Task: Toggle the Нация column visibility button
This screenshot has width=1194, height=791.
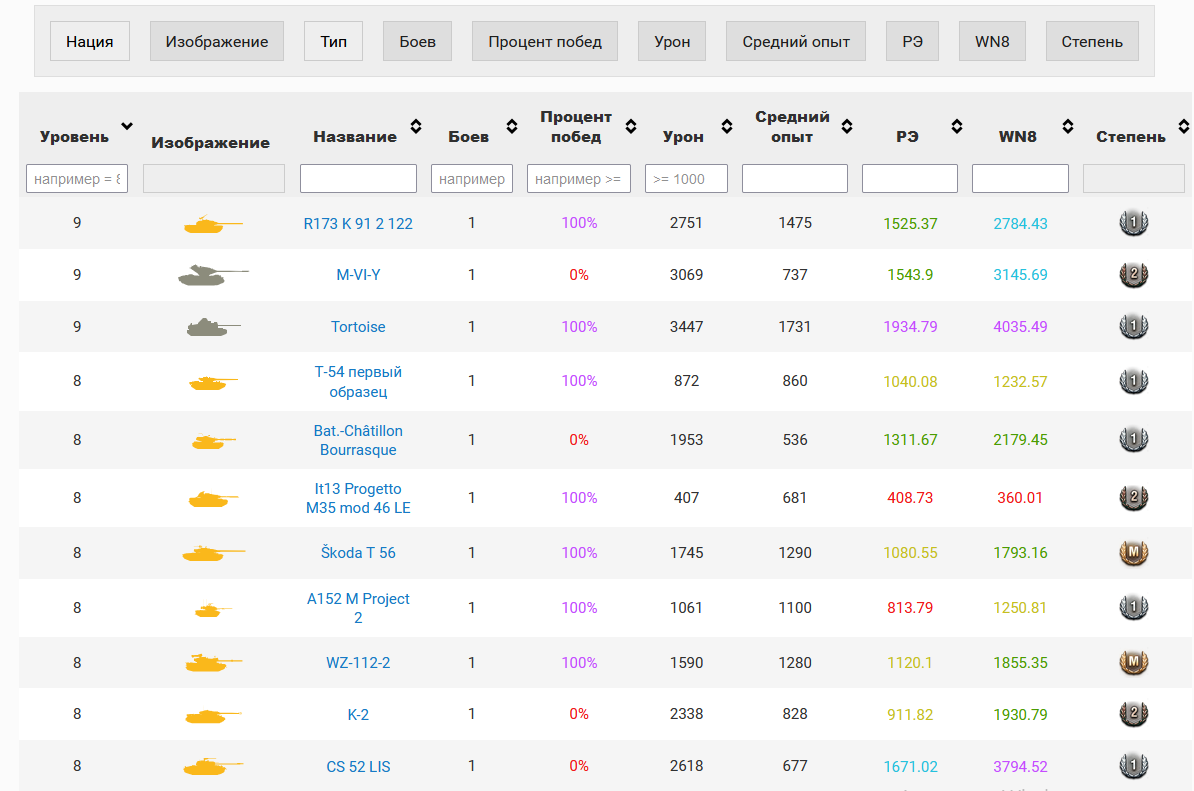Action: (90, 42)
